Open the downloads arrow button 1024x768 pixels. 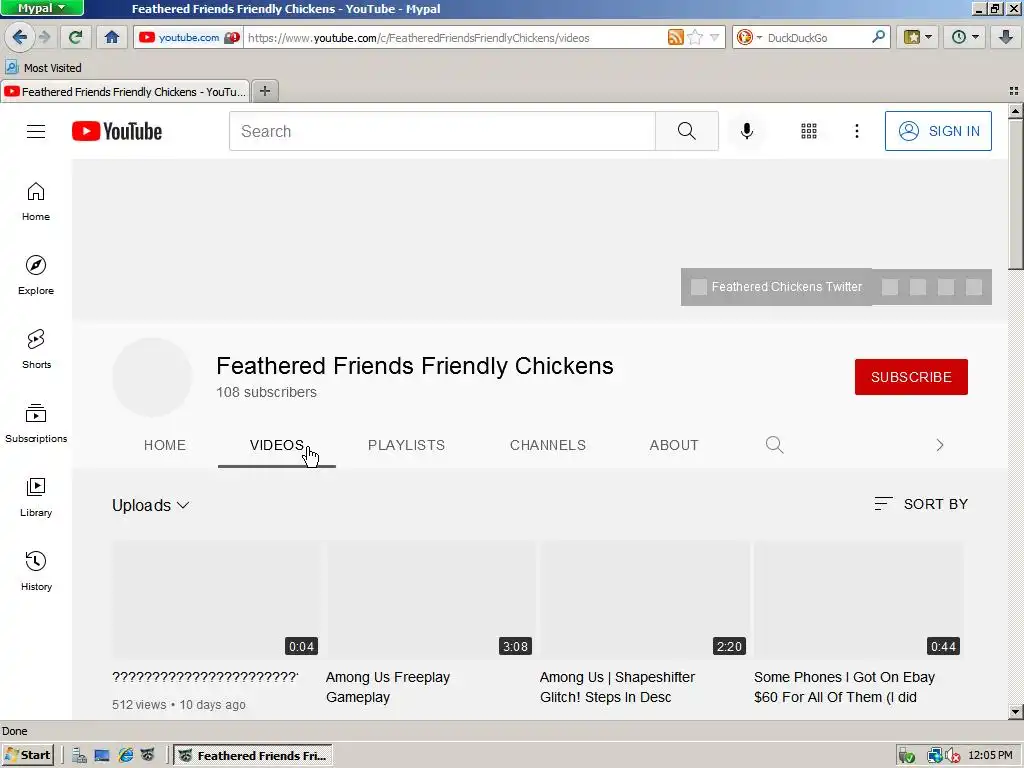click(1006, 37)
